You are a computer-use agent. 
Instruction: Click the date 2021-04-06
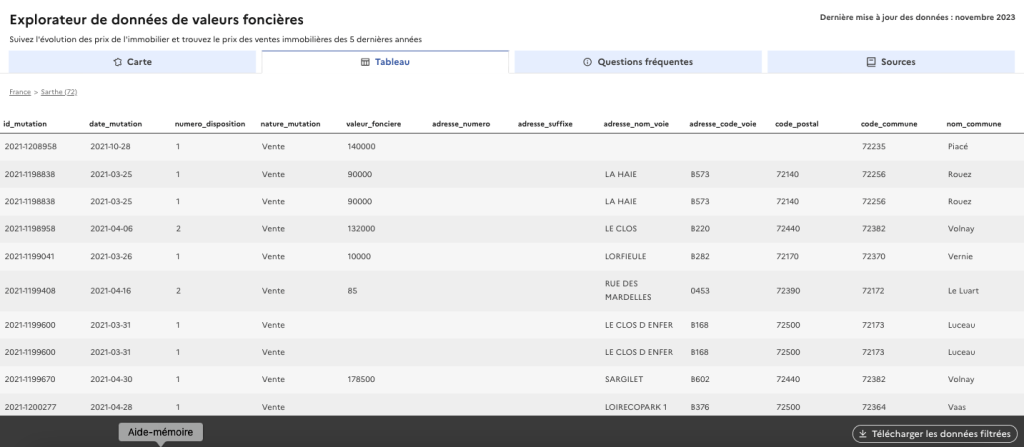(x=111, y=229)
